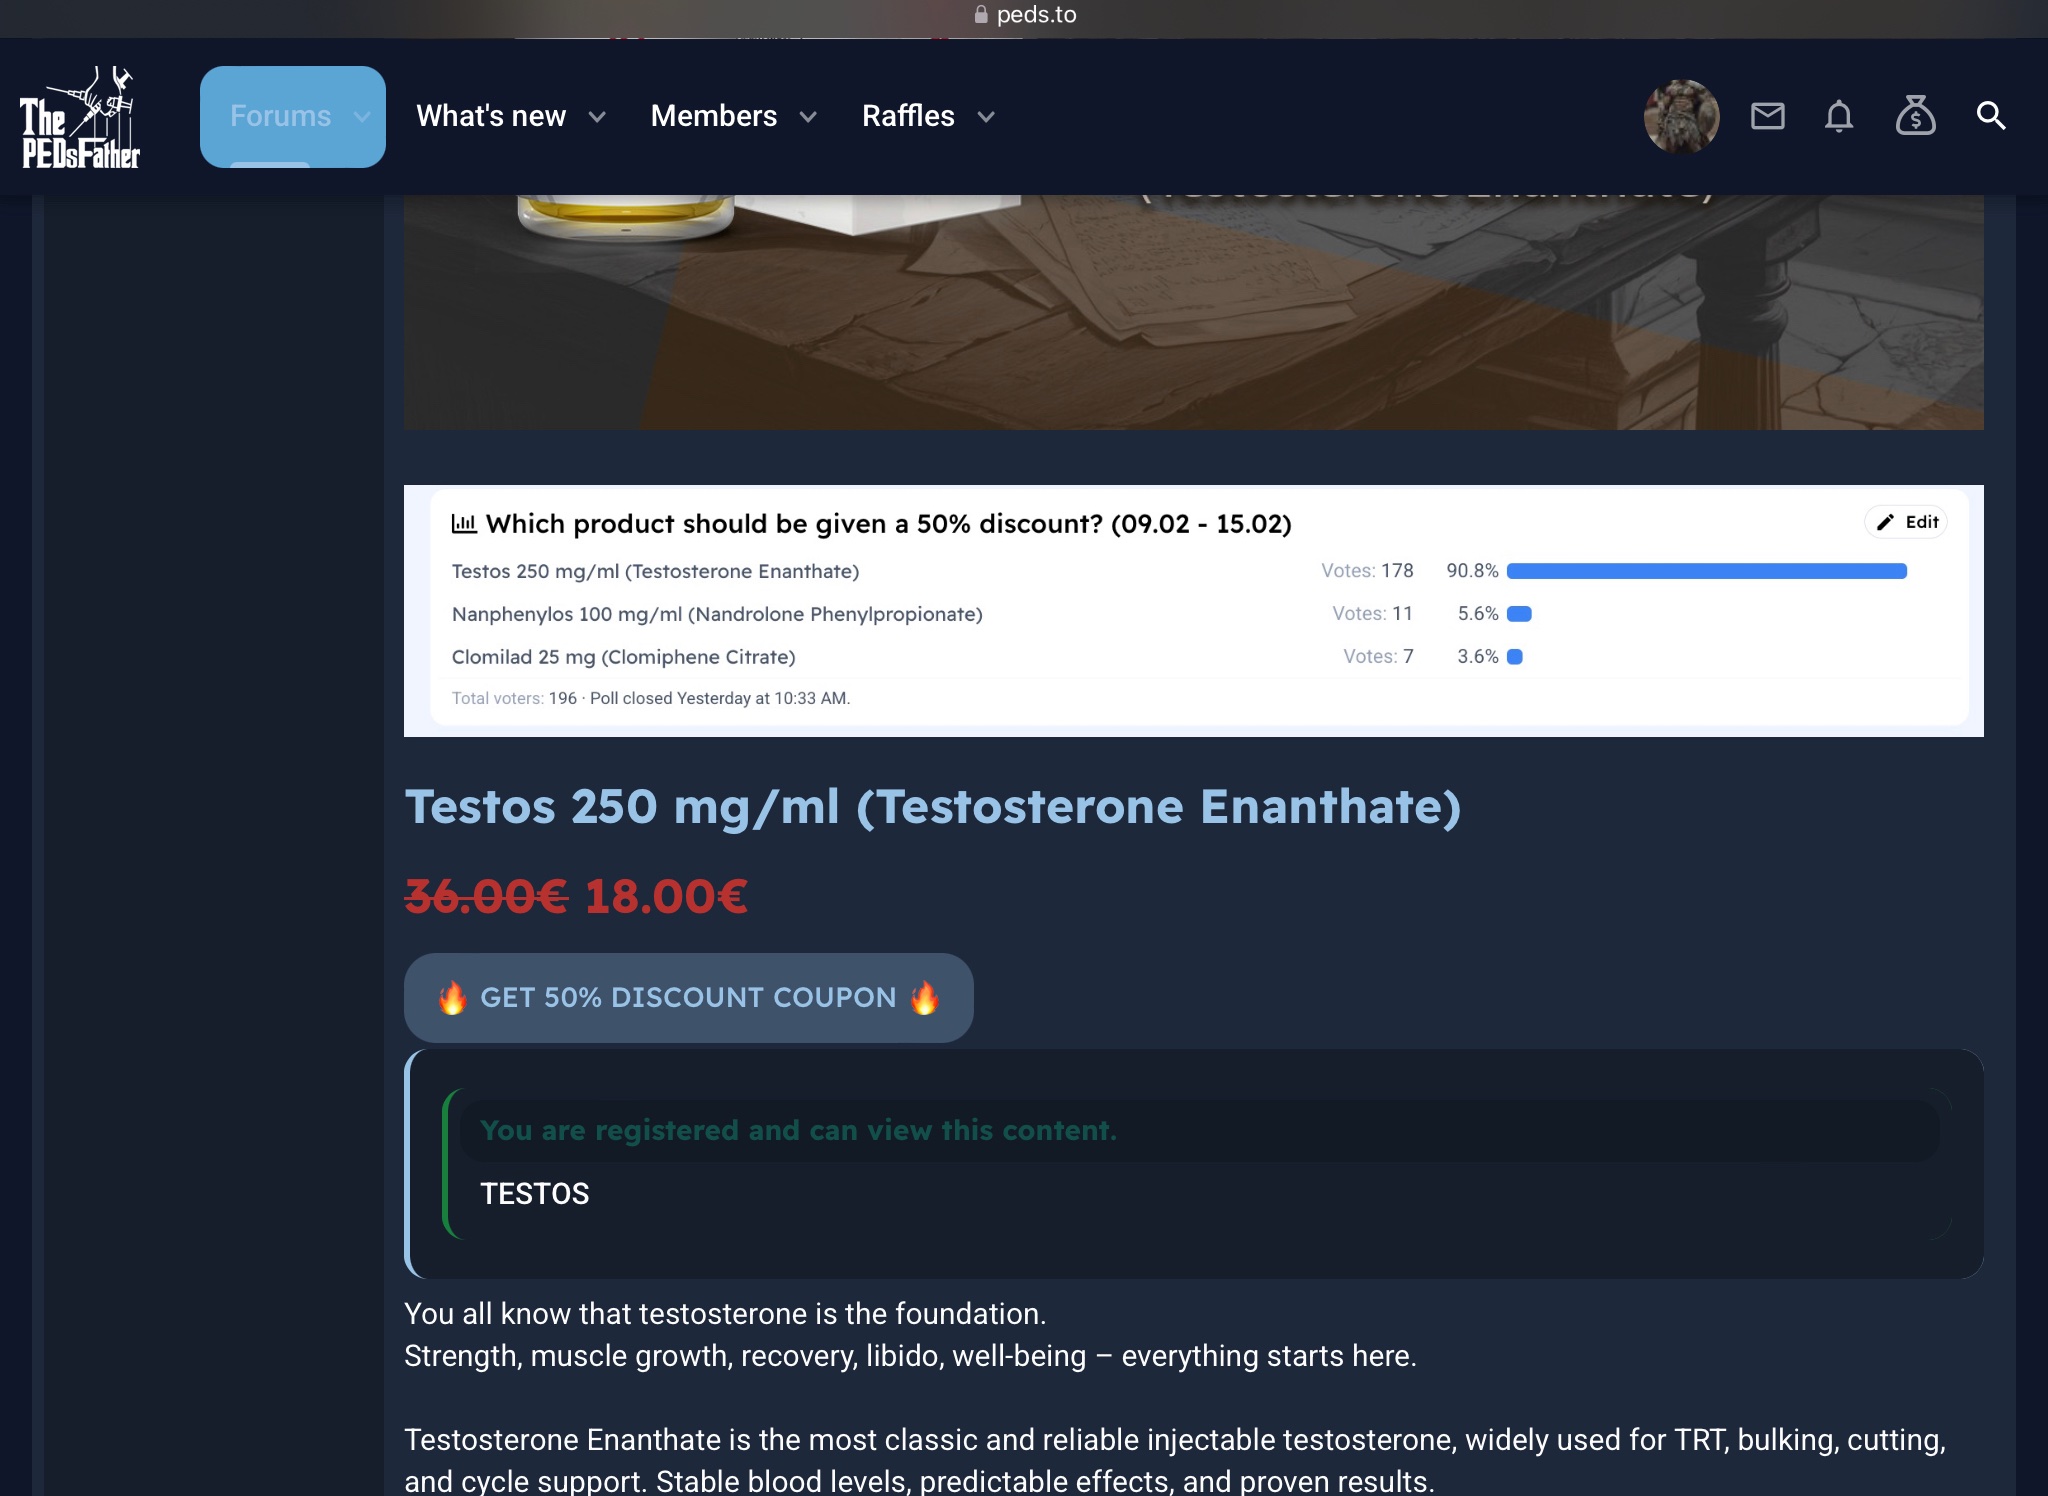The height and width of the screenshot is (1496, 2048).
Task: Click the Testosterone product banner image
Action: click(1193, 312)
